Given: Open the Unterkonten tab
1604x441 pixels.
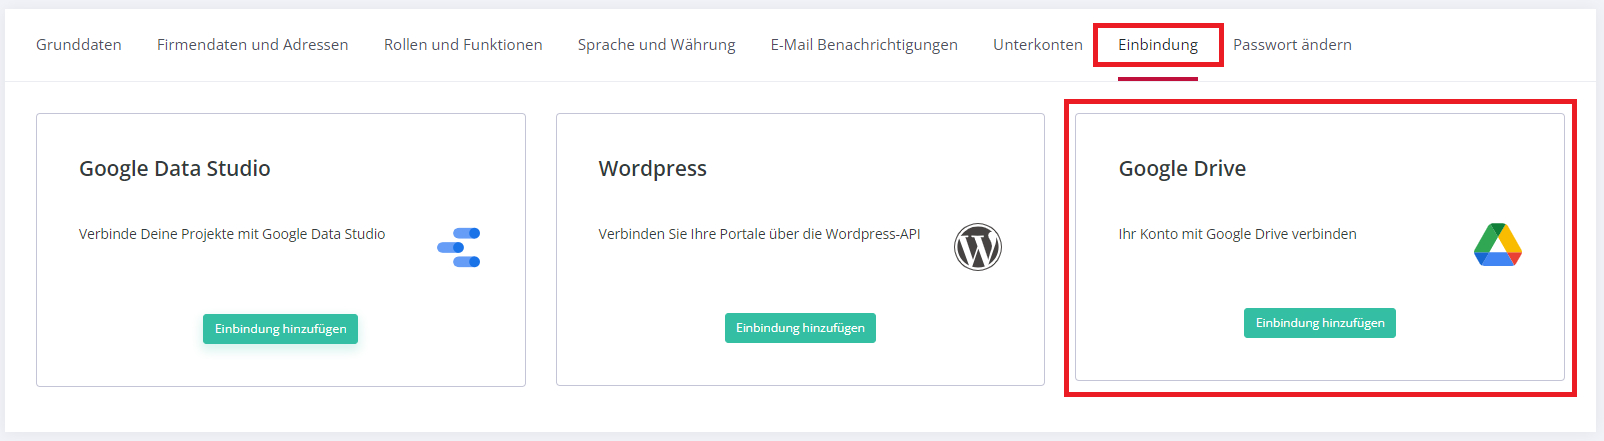Looking at the screenshot, I should click(x=1038, y=45).
